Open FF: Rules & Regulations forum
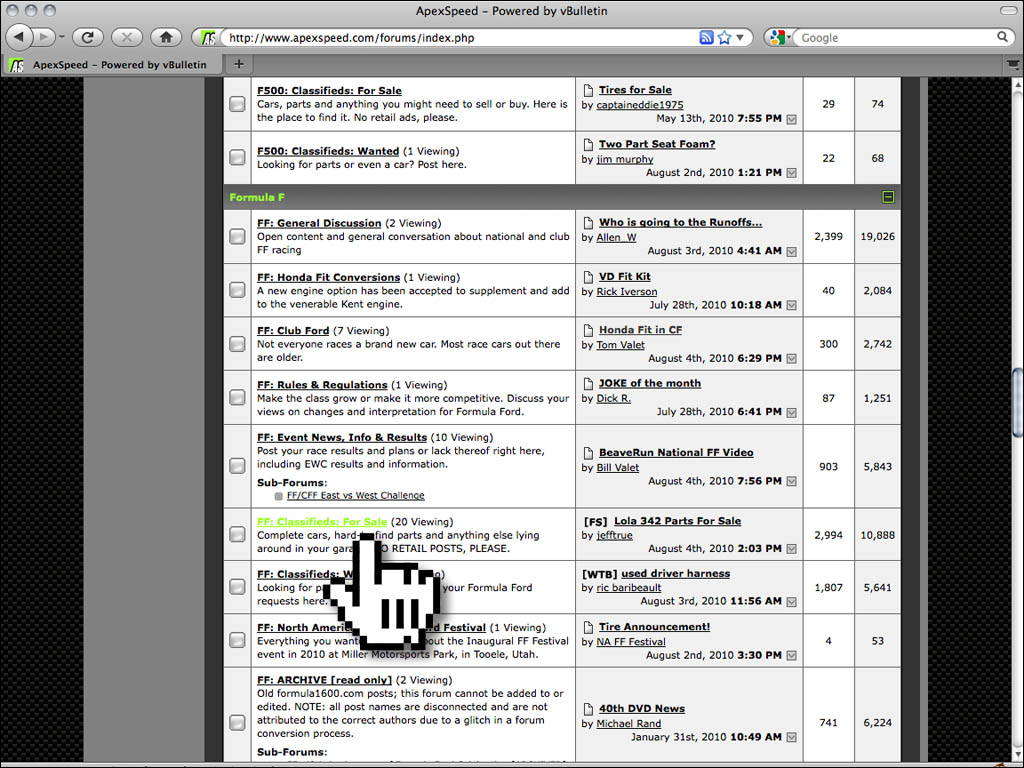 [x=322, y=385]
